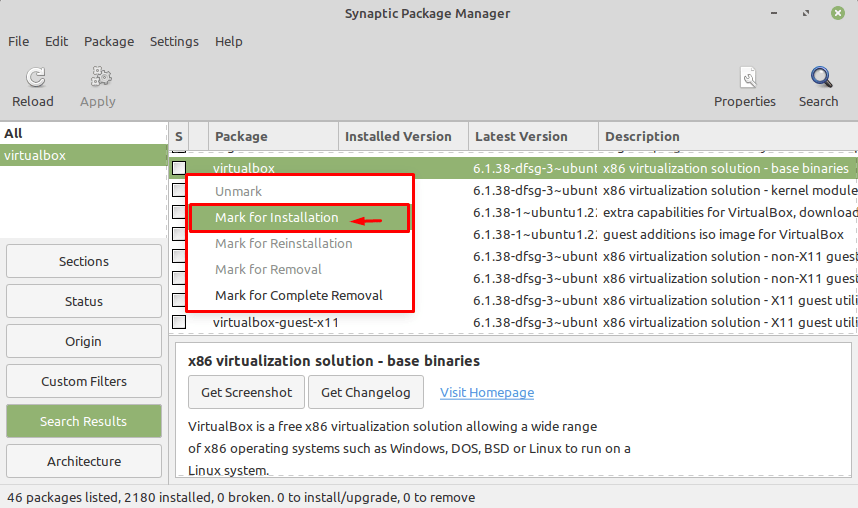Toggle checkbox for guest additions iso row
Viewport: 858px width, 508px height.
click(x=179, y=234)
